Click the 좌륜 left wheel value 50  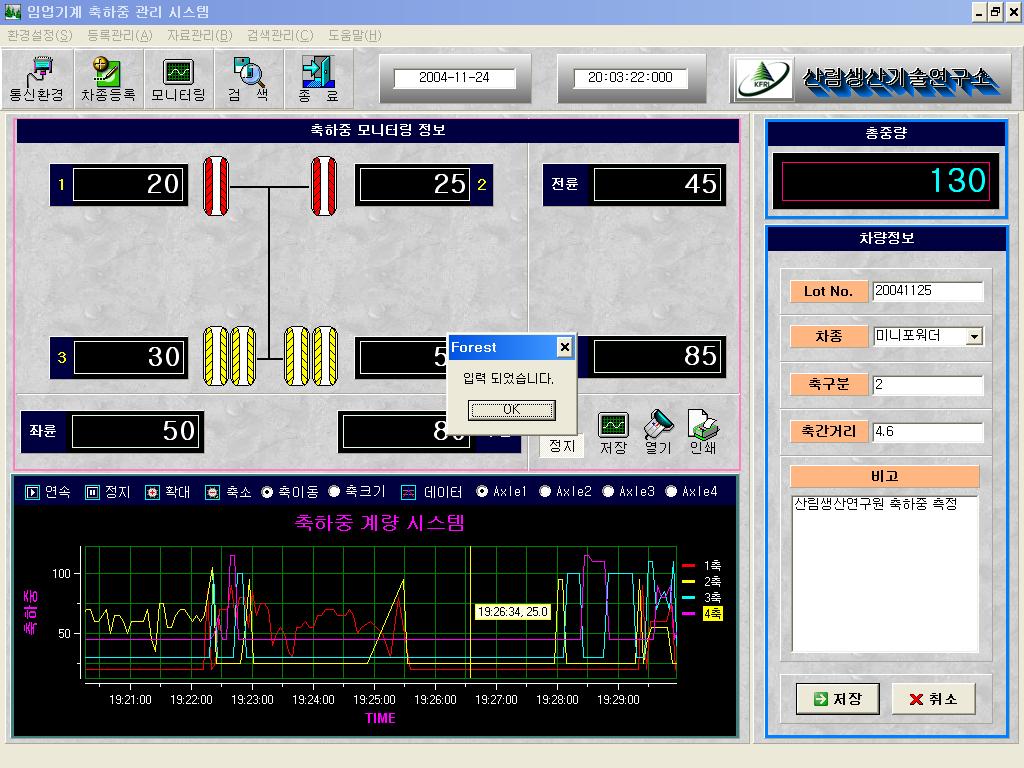[x=135, y=431]
